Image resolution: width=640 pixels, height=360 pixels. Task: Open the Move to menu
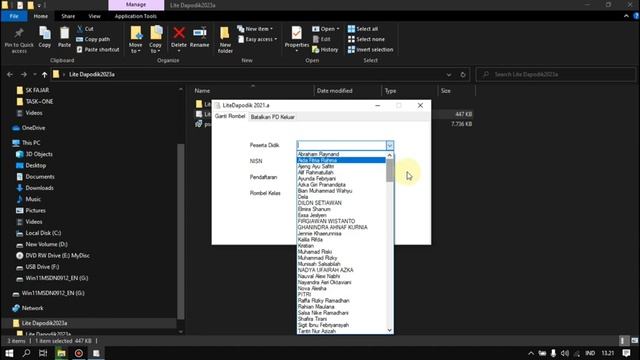pos(136,40)
